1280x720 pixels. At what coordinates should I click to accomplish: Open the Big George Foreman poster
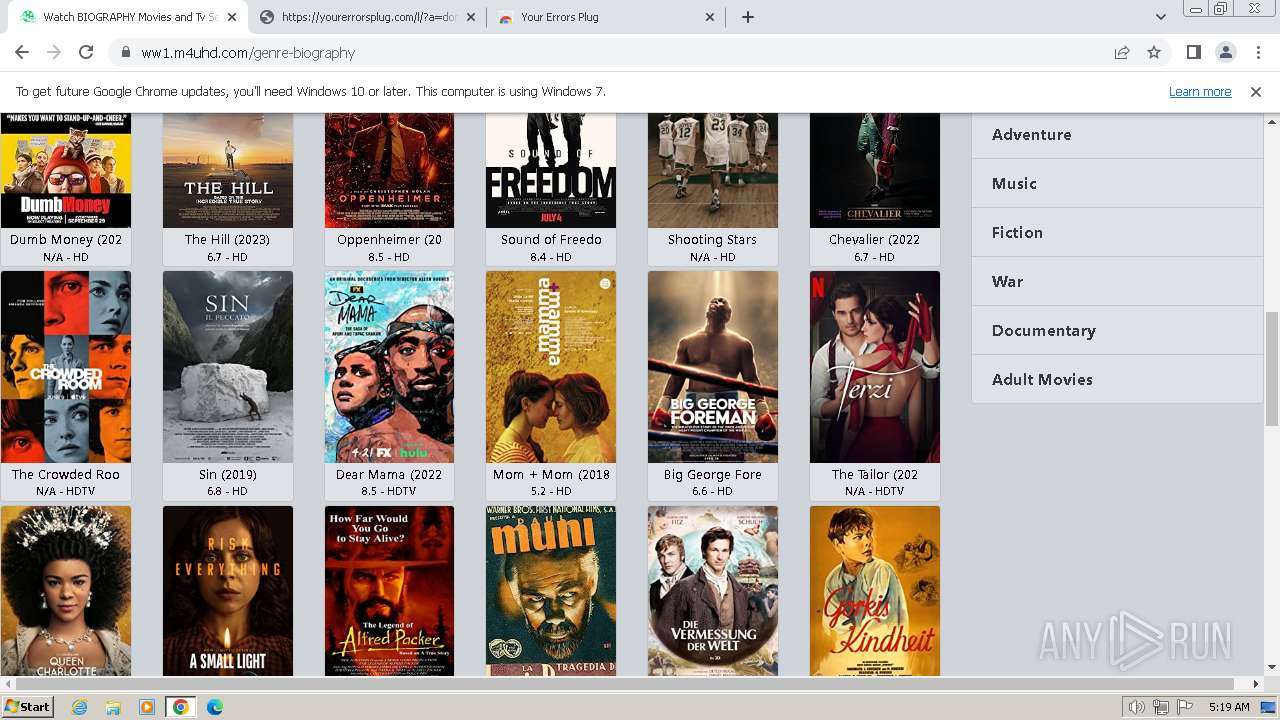(x=713, y=367)
